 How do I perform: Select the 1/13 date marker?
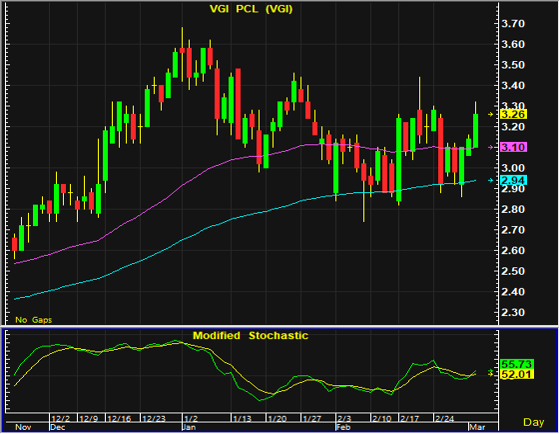click(242, 419)
